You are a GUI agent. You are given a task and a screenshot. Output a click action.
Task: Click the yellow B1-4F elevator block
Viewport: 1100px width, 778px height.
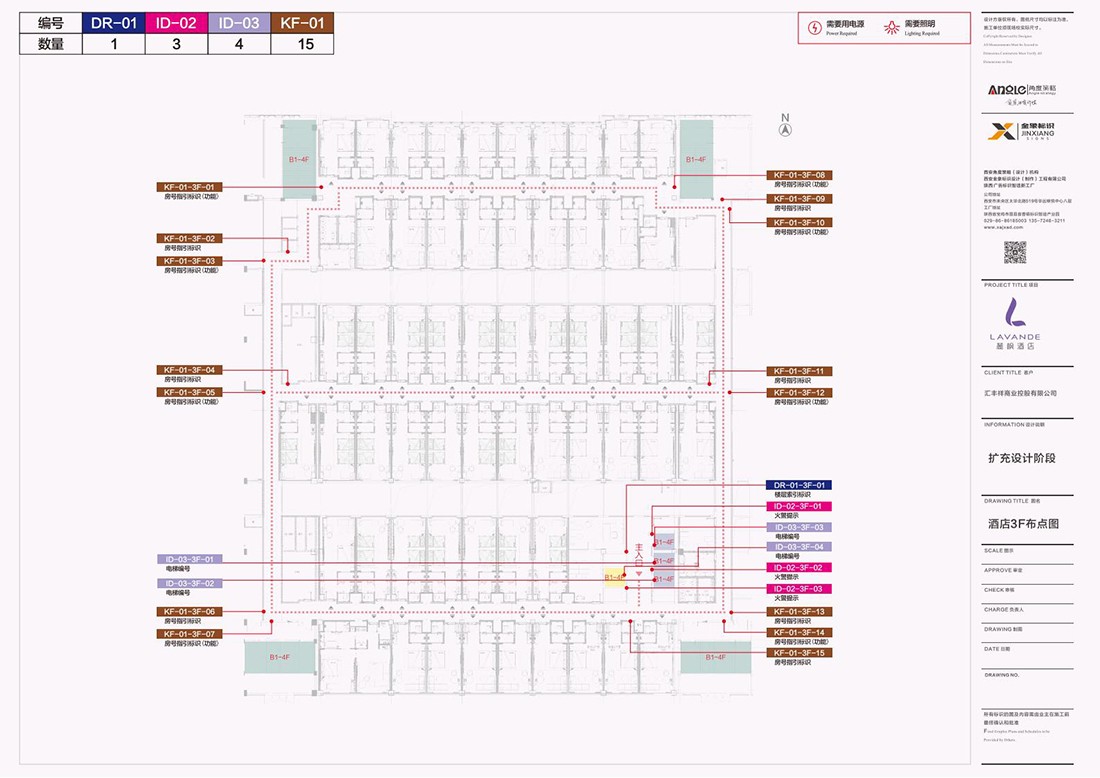coord(614,577)
